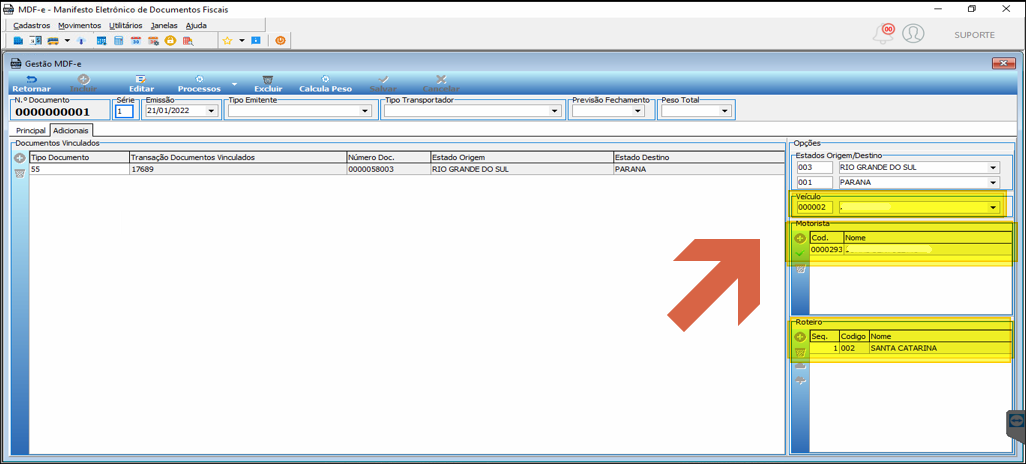Image resolution: width=1026 pixels, height=464 pixels.
Task: Click the blue grid table icon in toolbar
Action: (x=101, y=41)
